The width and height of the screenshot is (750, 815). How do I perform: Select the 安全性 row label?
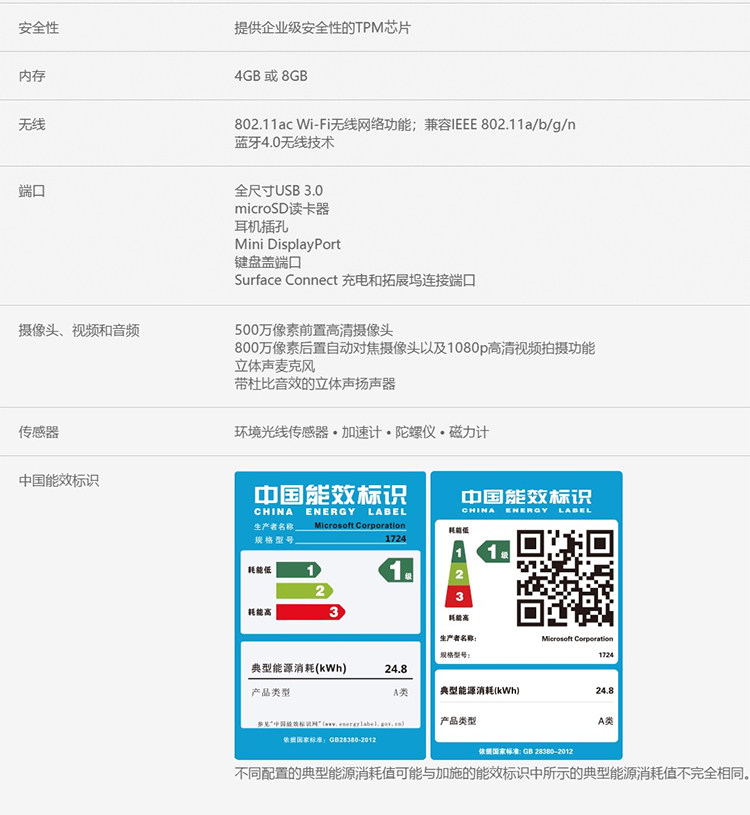(38, 28)
